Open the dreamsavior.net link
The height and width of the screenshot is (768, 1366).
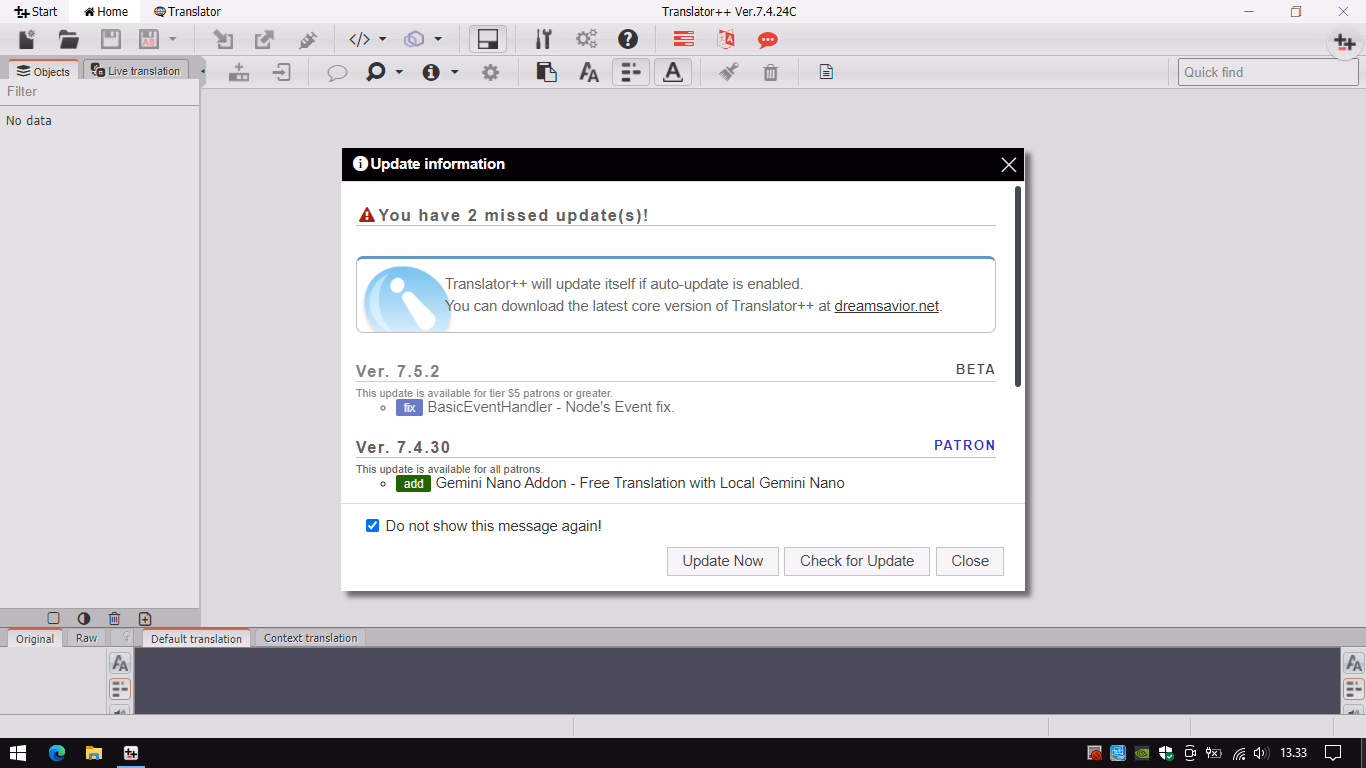coord(887,306)
